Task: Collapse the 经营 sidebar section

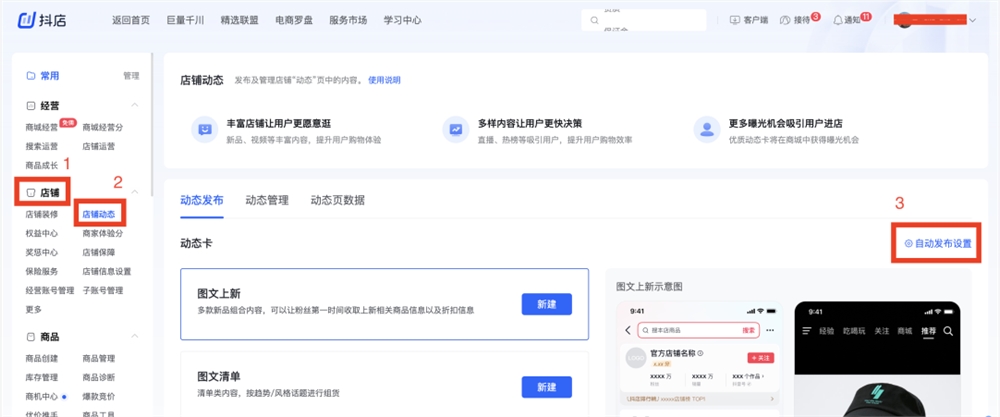Action: coord(135,105)
